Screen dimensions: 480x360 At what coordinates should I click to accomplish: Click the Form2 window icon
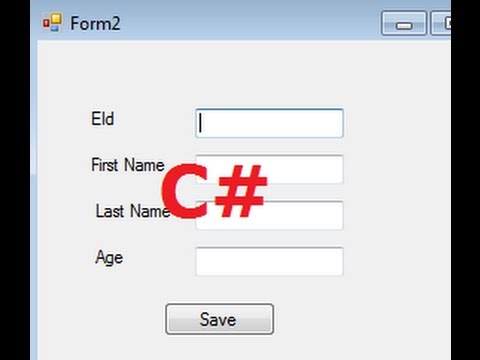pyautogui.click(x=52, y=23)
